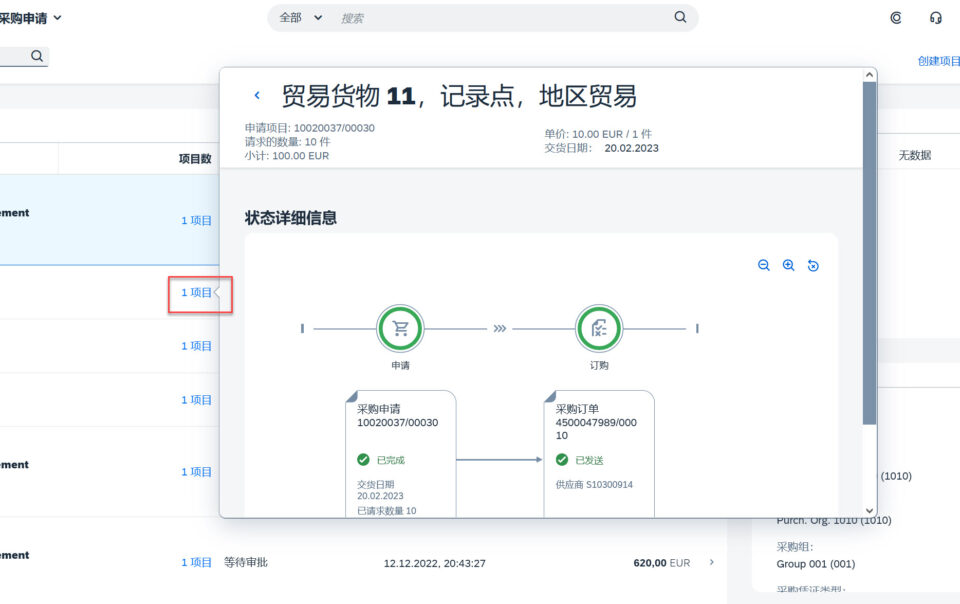Click the green 已发送 status check icon
The width and height of the screenshot is (960, 604).
561,460
